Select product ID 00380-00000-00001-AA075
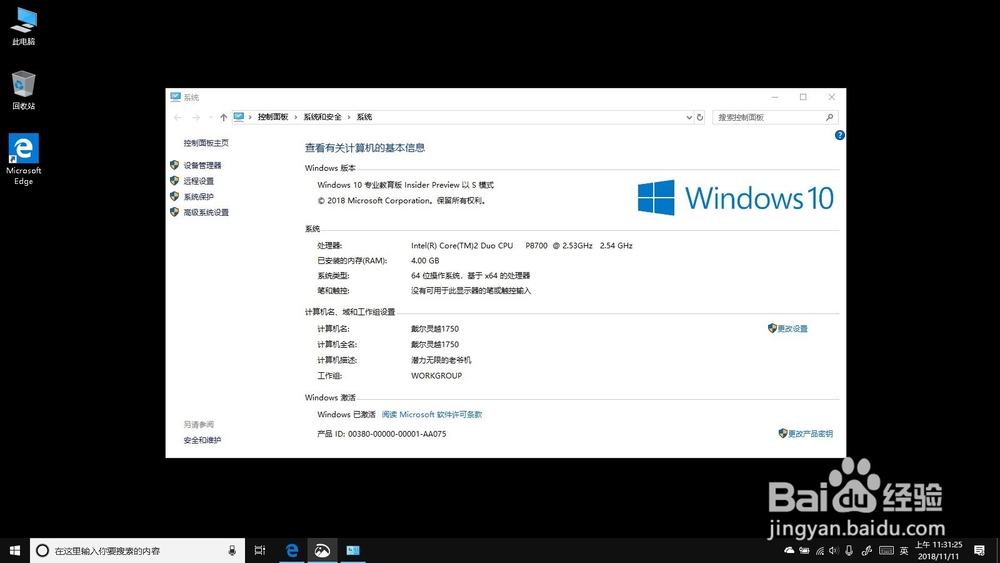The width and height of the screenshot is (1000, 563). point(397,434)
